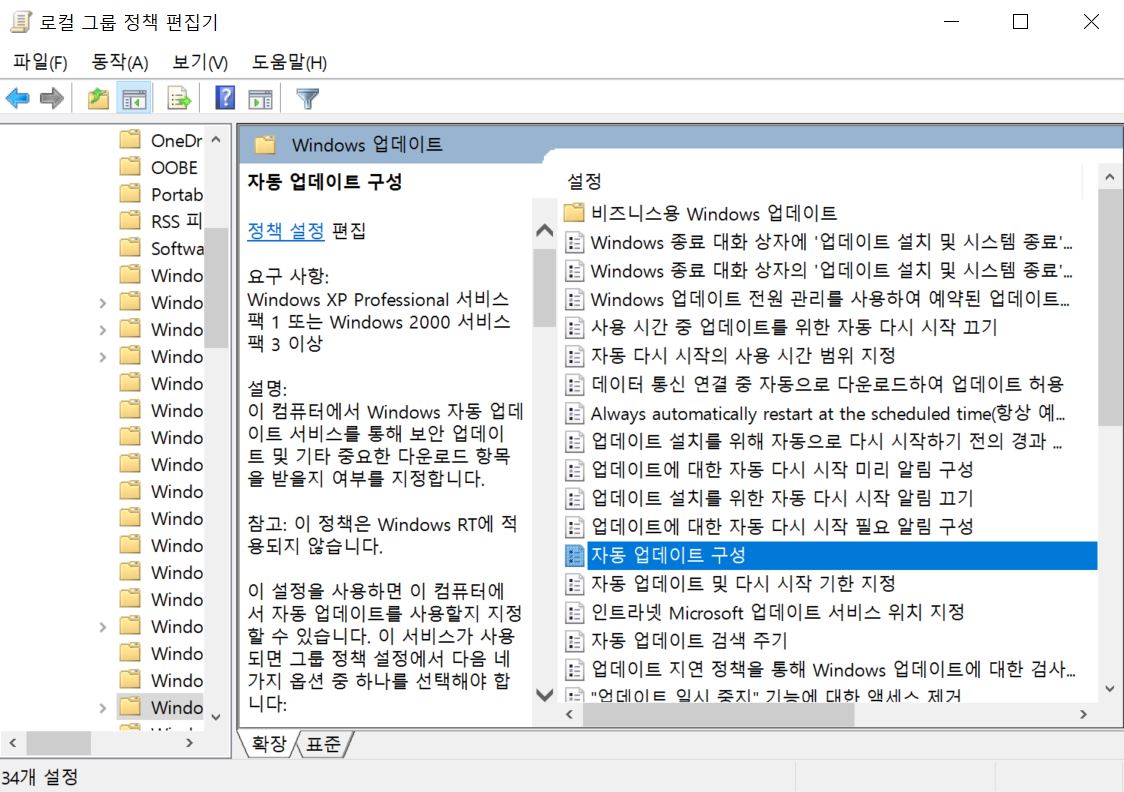Click the Softwa folder icon in tree
The width and height of the screenshot is (1124, 792).
[x=130, y=247]
